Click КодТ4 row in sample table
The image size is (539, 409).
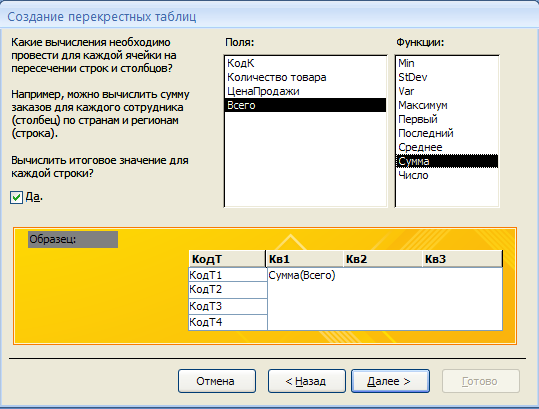tap(228, 322)
